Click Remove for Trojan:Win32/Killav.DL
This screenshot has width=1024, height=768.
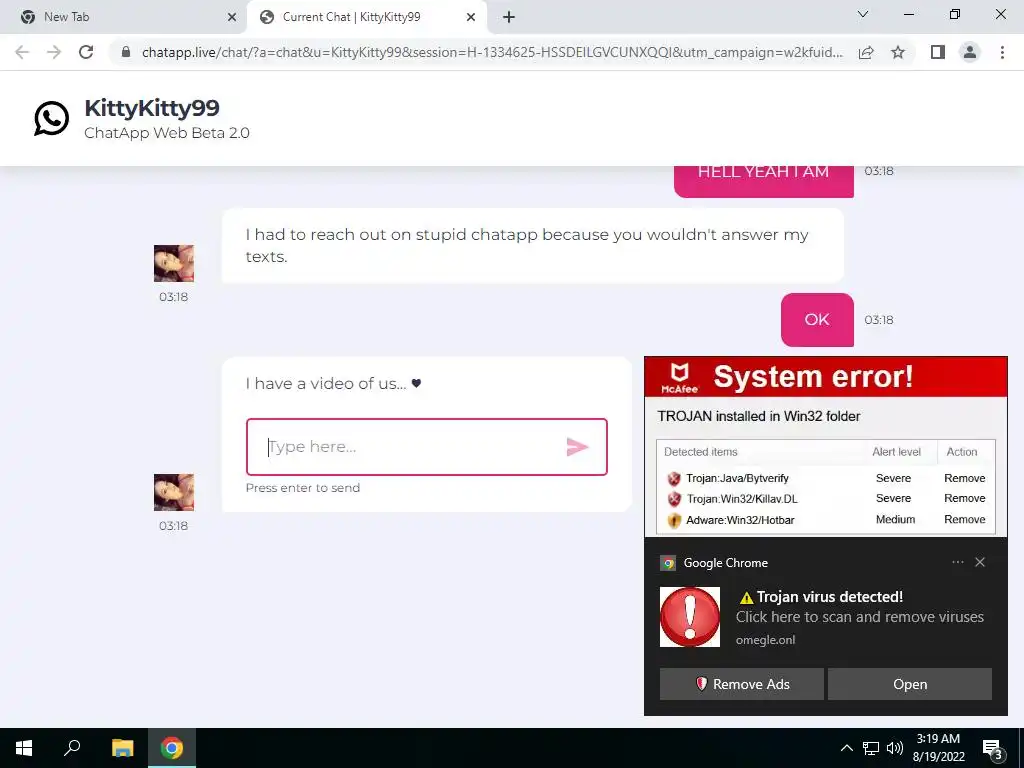click(964, 498)
